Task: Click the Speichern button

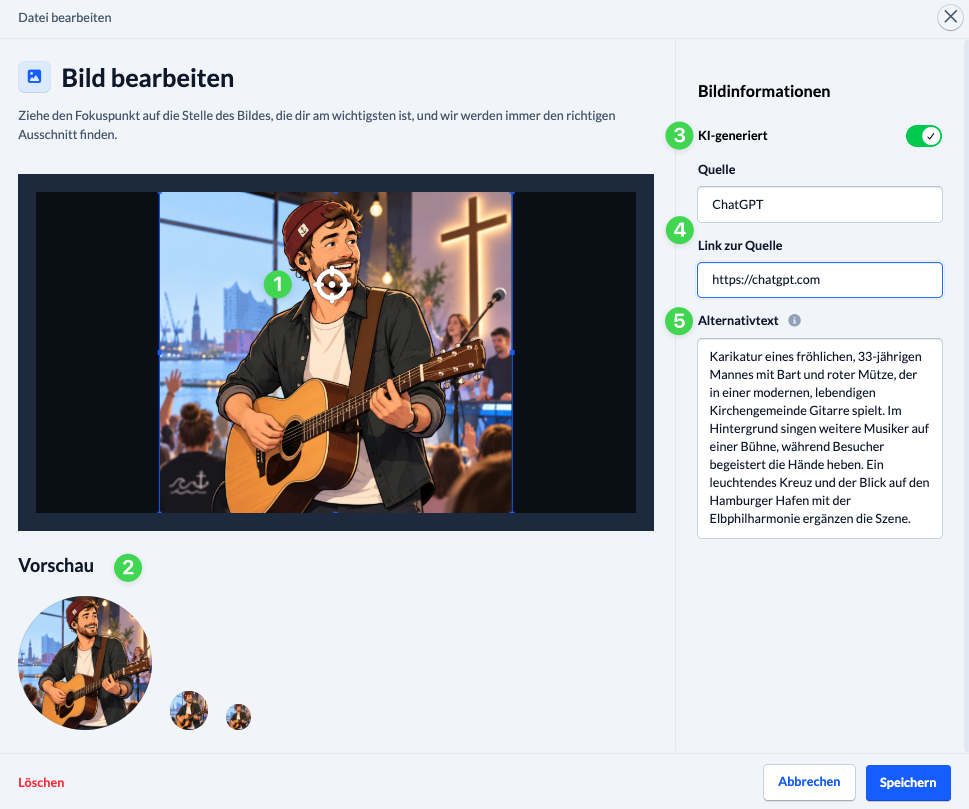Action: point(908,782)
